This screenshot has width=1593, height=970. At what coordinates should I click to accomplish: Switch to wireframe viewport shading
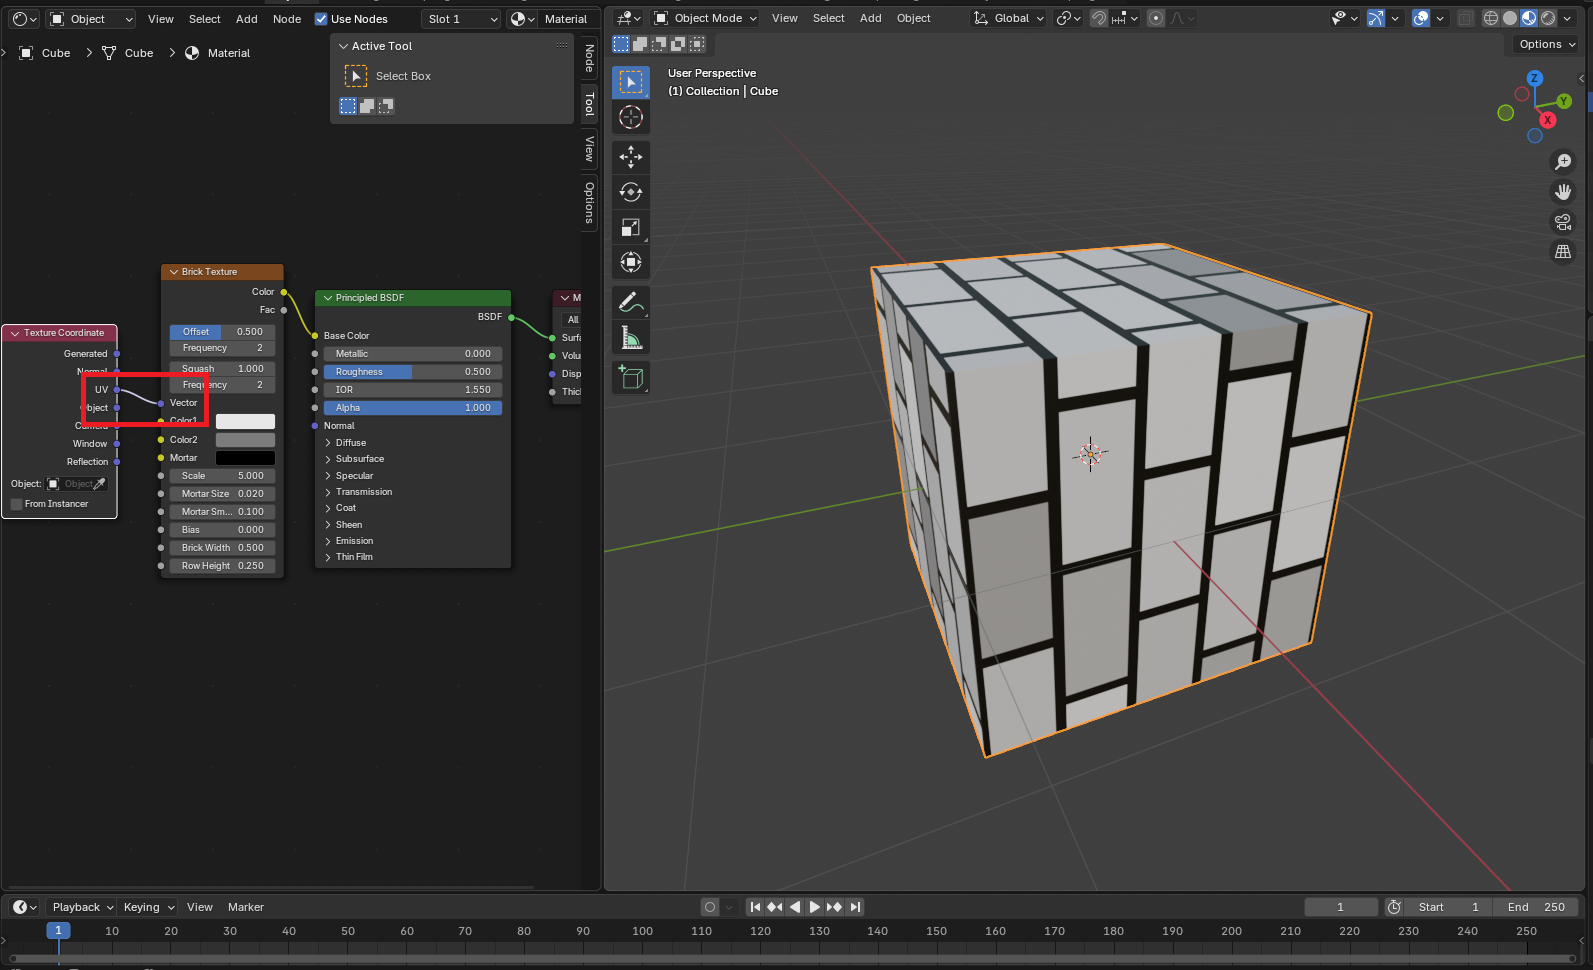(1491, 18)
